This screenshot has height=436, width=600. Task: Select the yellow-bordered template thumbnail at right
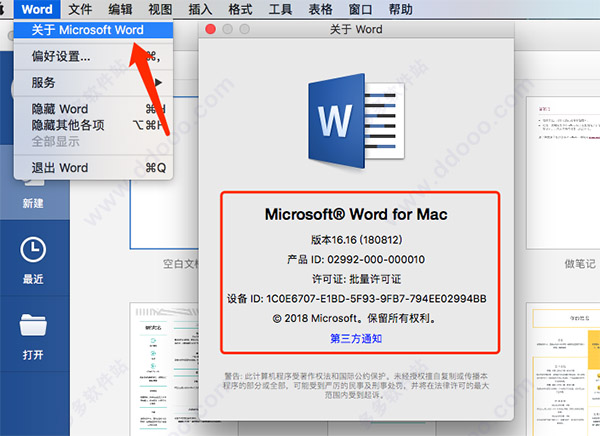point(563,369)
